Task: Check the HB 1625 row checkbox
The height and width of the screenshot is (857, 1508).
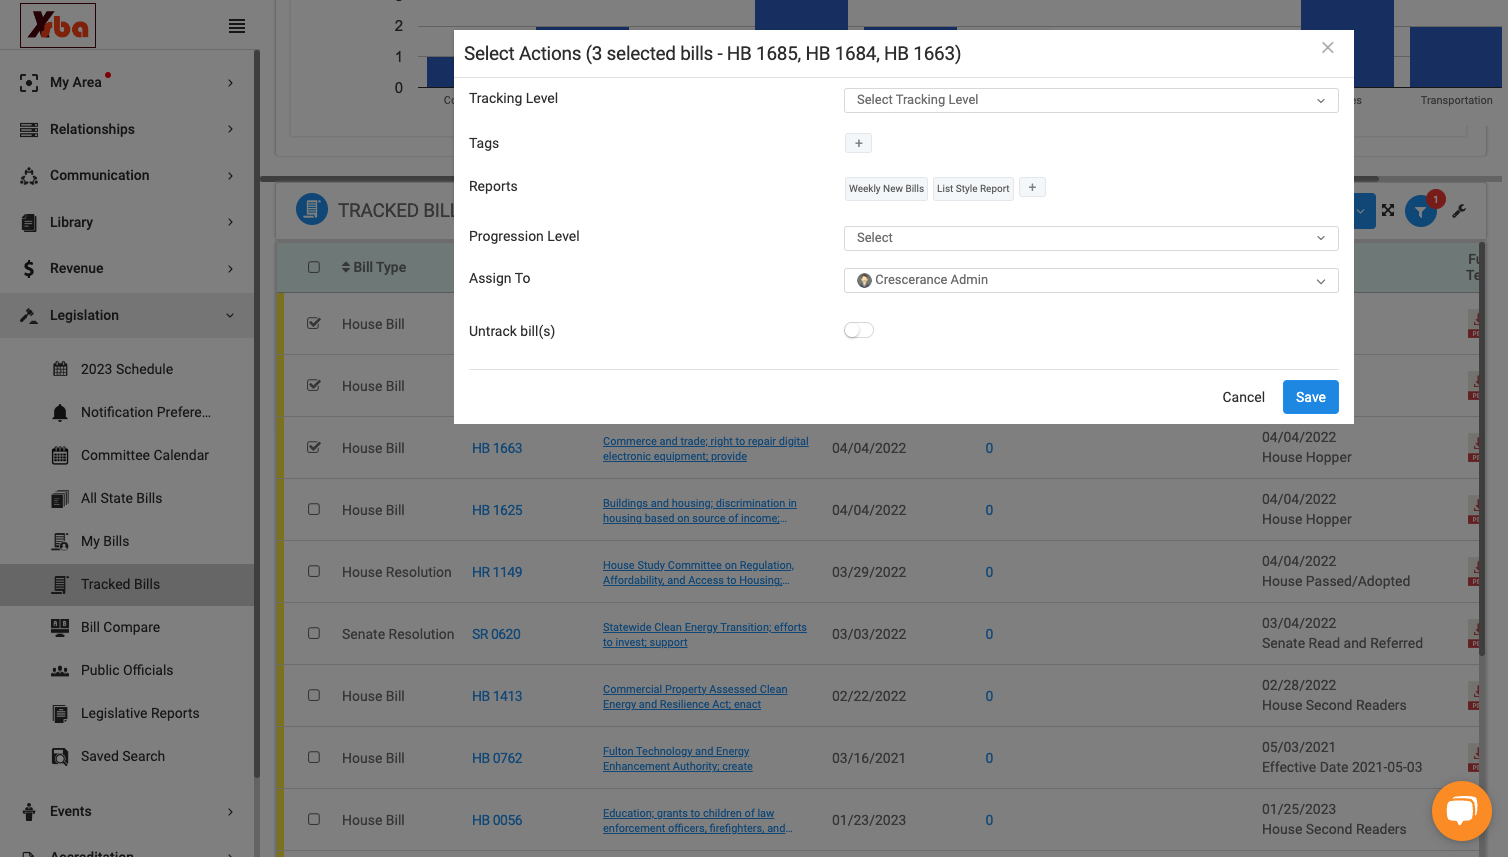Action: (x=314, y=509)
